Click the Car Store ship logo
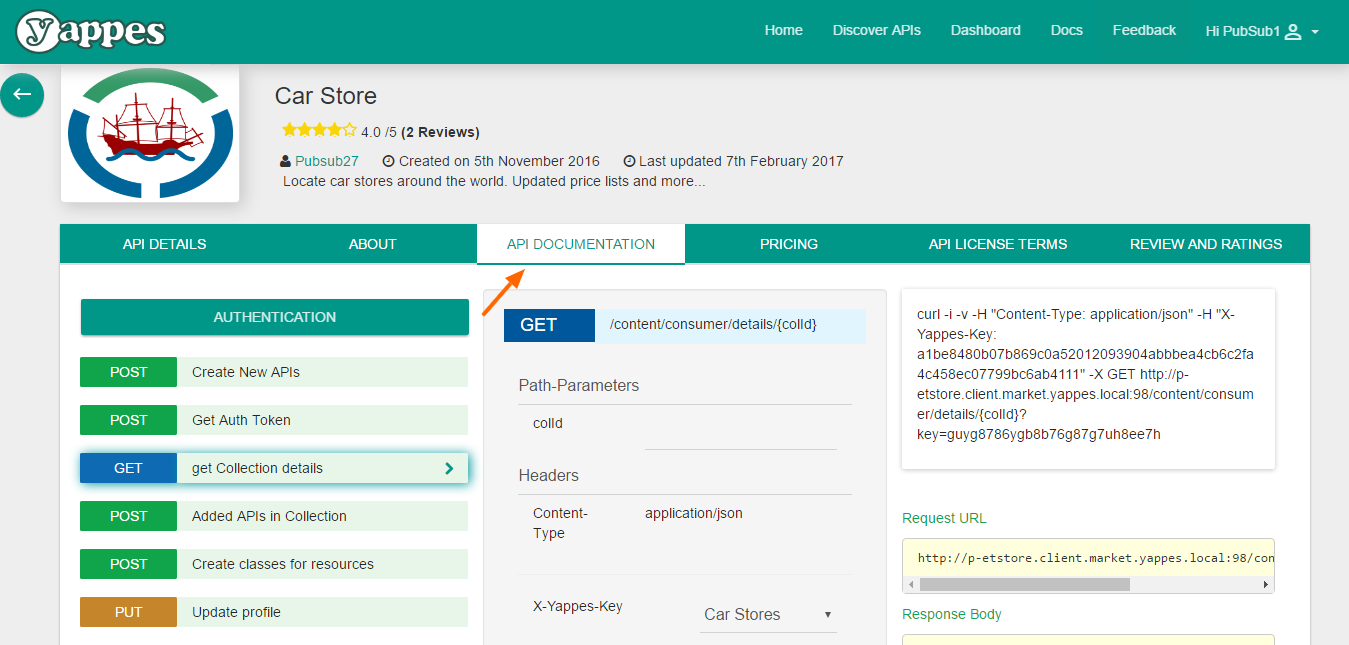Image resolution: width=1349 pixels, height=645 pixels. coord(150,133)
